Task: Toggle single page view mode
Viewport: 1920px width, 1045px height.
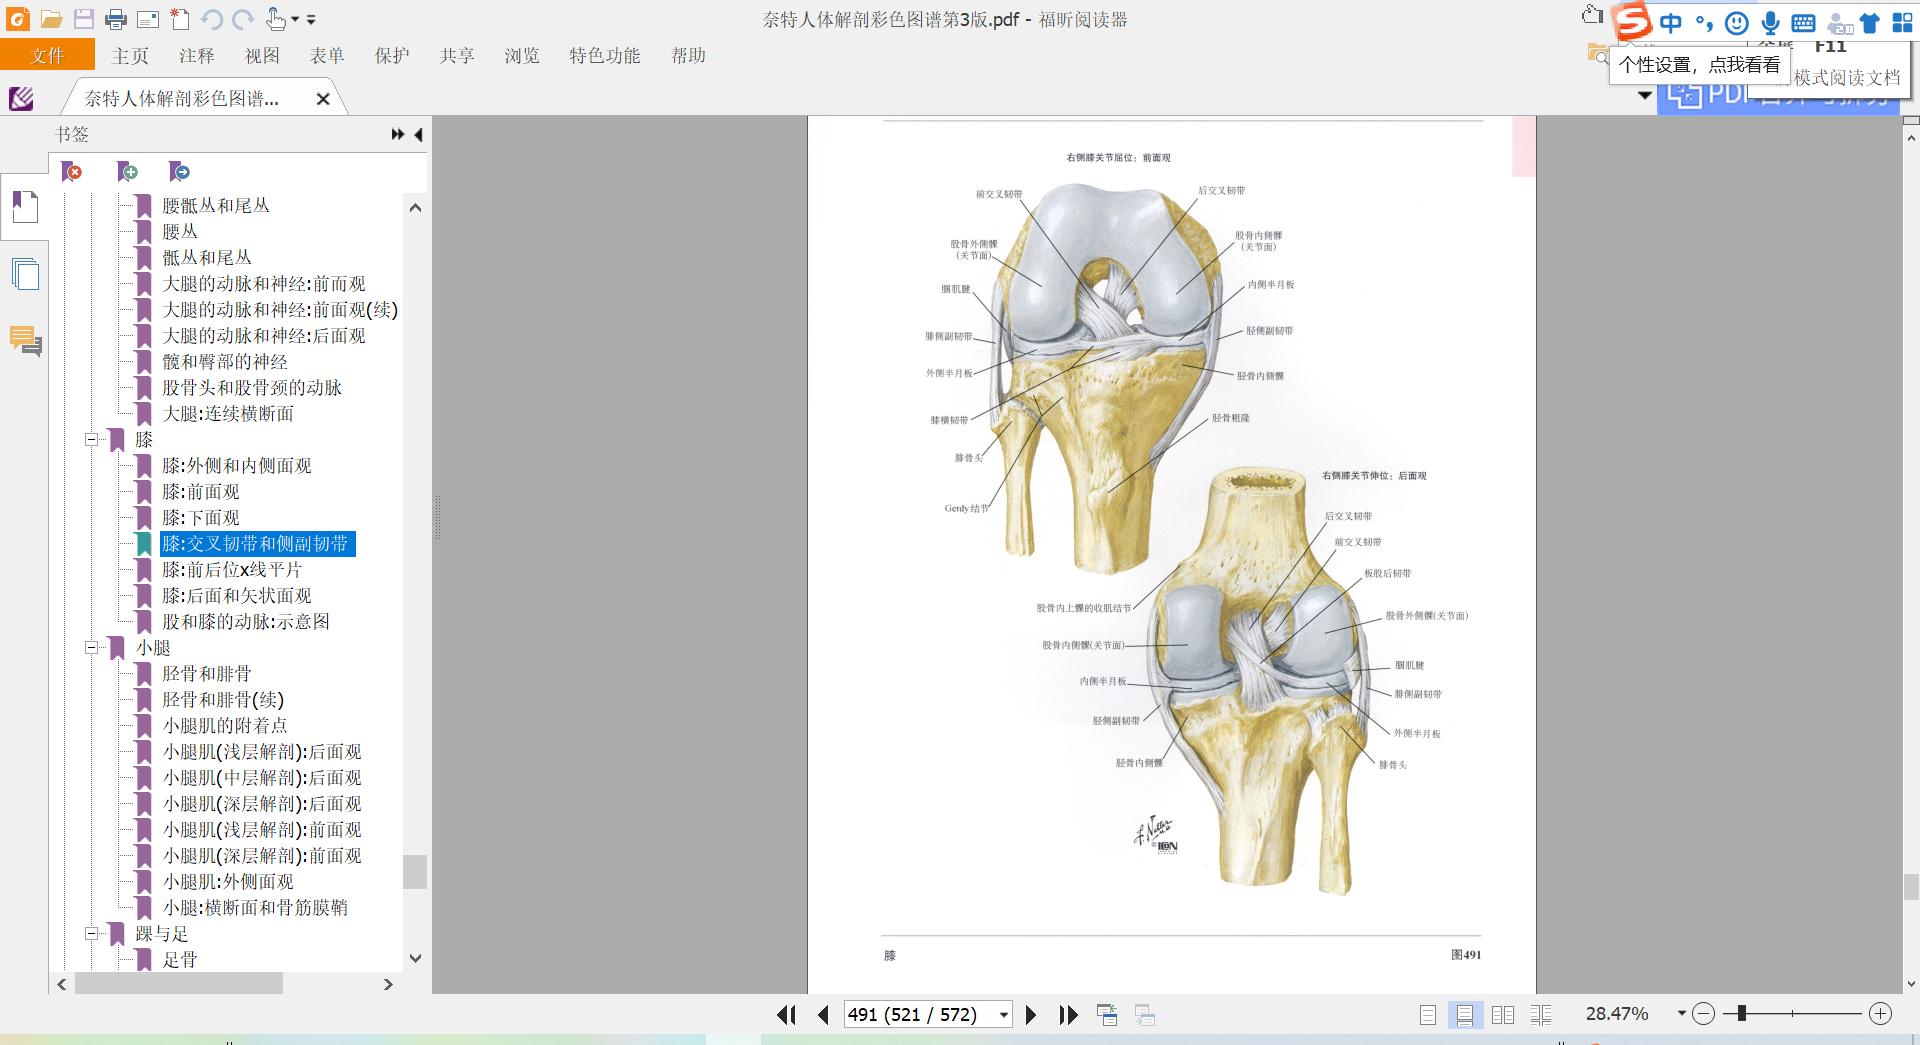Action: click(1427, 1015)
